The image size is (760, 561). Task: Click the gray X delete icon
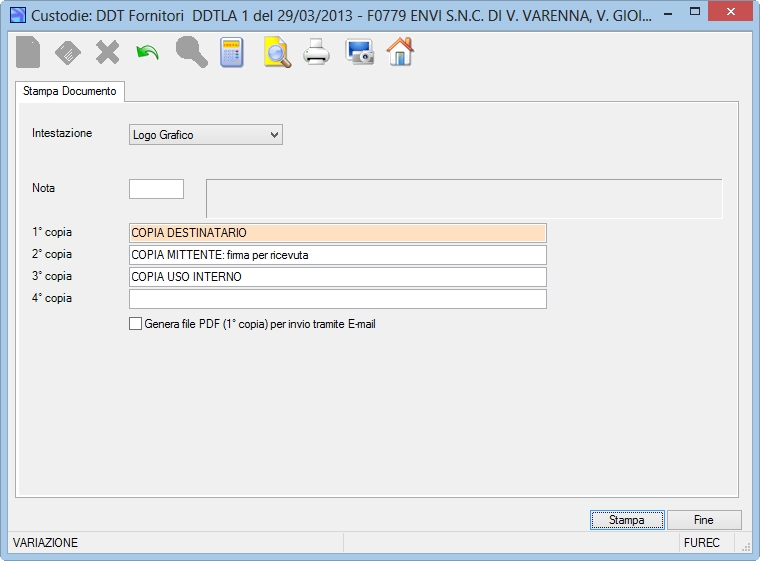point(108,52)
